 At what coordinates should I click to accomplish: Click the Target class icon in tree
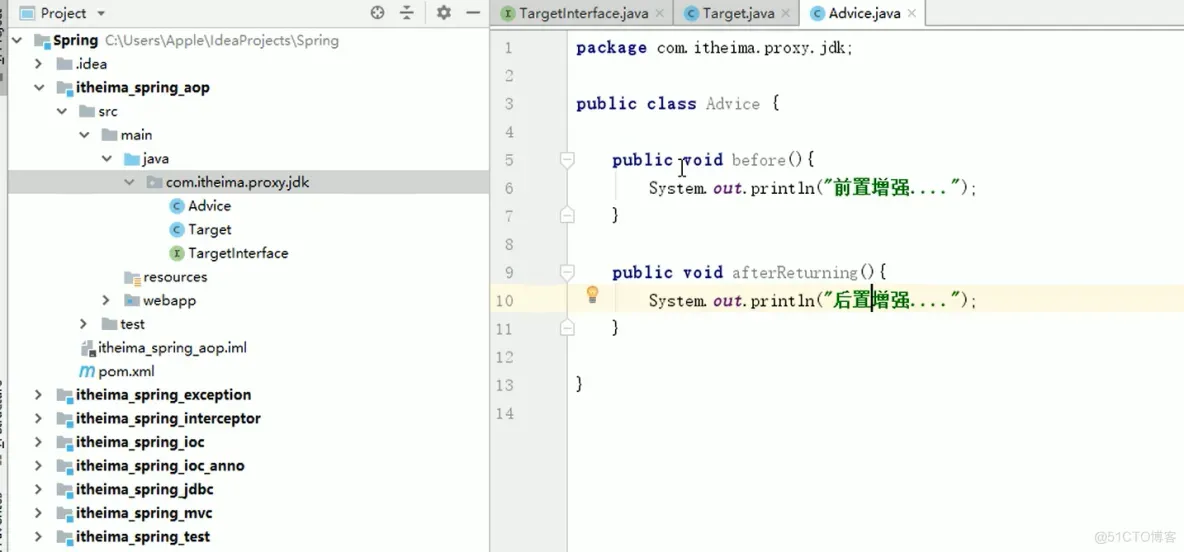pos(177,230)
